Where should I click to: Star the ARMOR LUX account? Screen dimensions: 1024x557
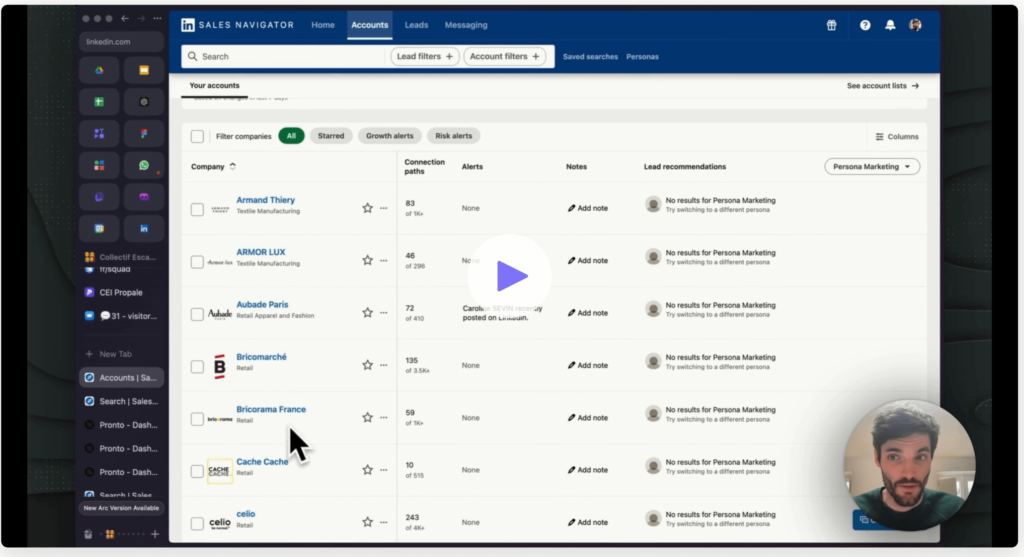[x=368, y=261]
